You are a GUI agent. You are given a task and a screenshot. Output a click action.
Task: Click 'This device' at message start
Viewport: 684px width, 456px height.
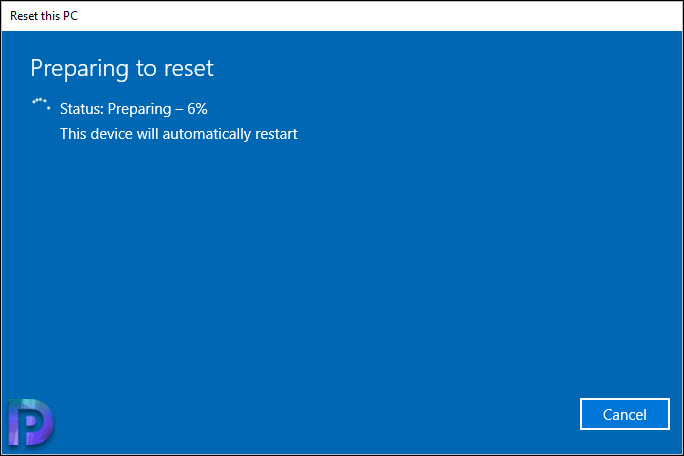coord(96,134)
